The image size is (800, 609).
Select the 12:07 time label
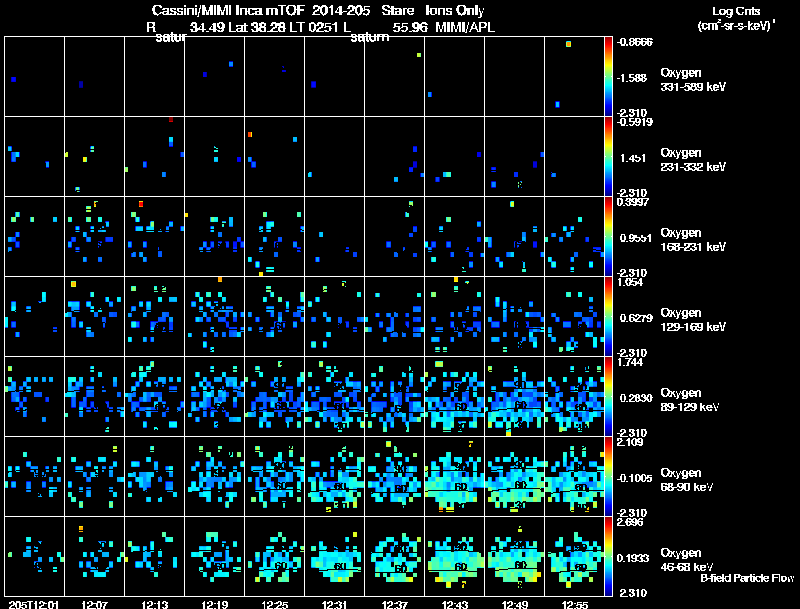coord(94,604)
